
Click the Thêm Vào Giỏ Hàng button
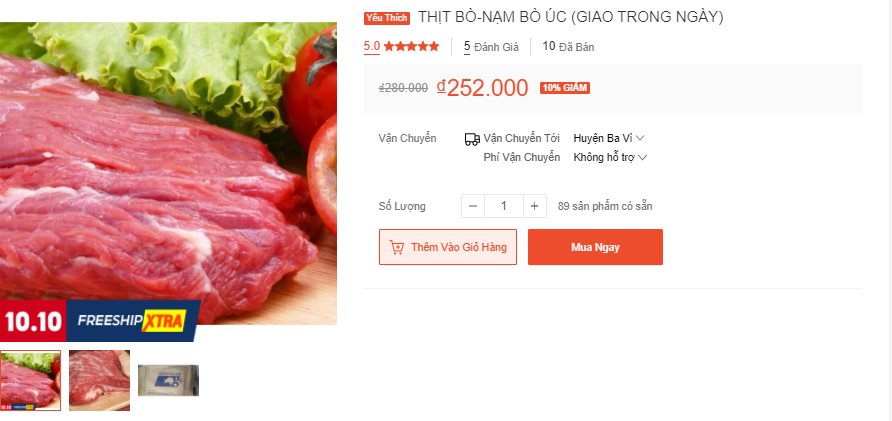coord(448,247)
